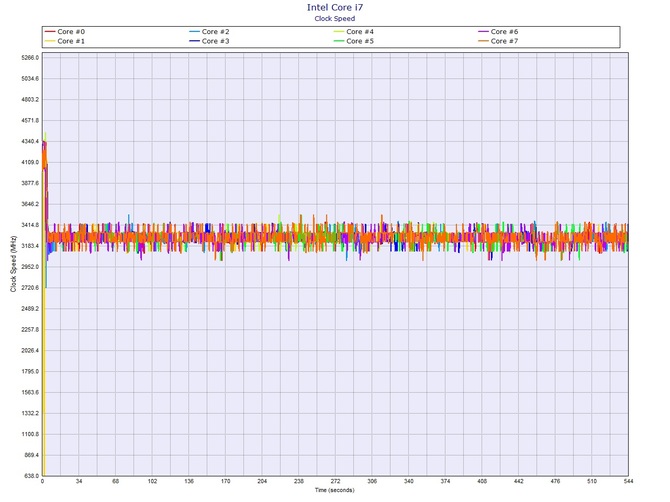Viewport: 670px width, 502px height.
Task: Click the 340 second x-axis tick
Action: click(409, 481)
